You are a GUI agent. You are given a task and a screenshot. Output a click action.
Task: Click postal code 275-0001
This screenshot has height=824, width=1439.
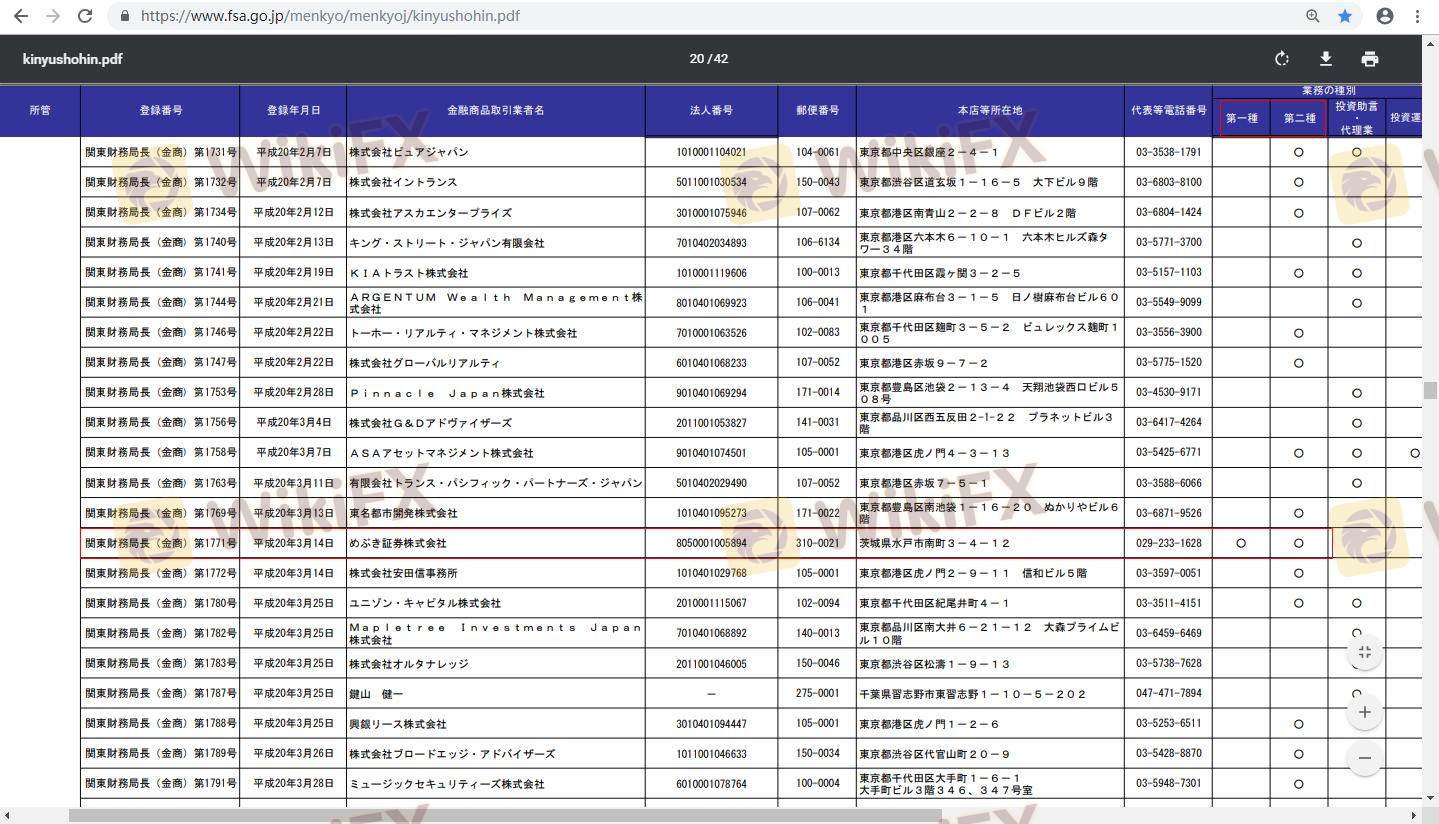pyautogui.click(x=817, y=694)
